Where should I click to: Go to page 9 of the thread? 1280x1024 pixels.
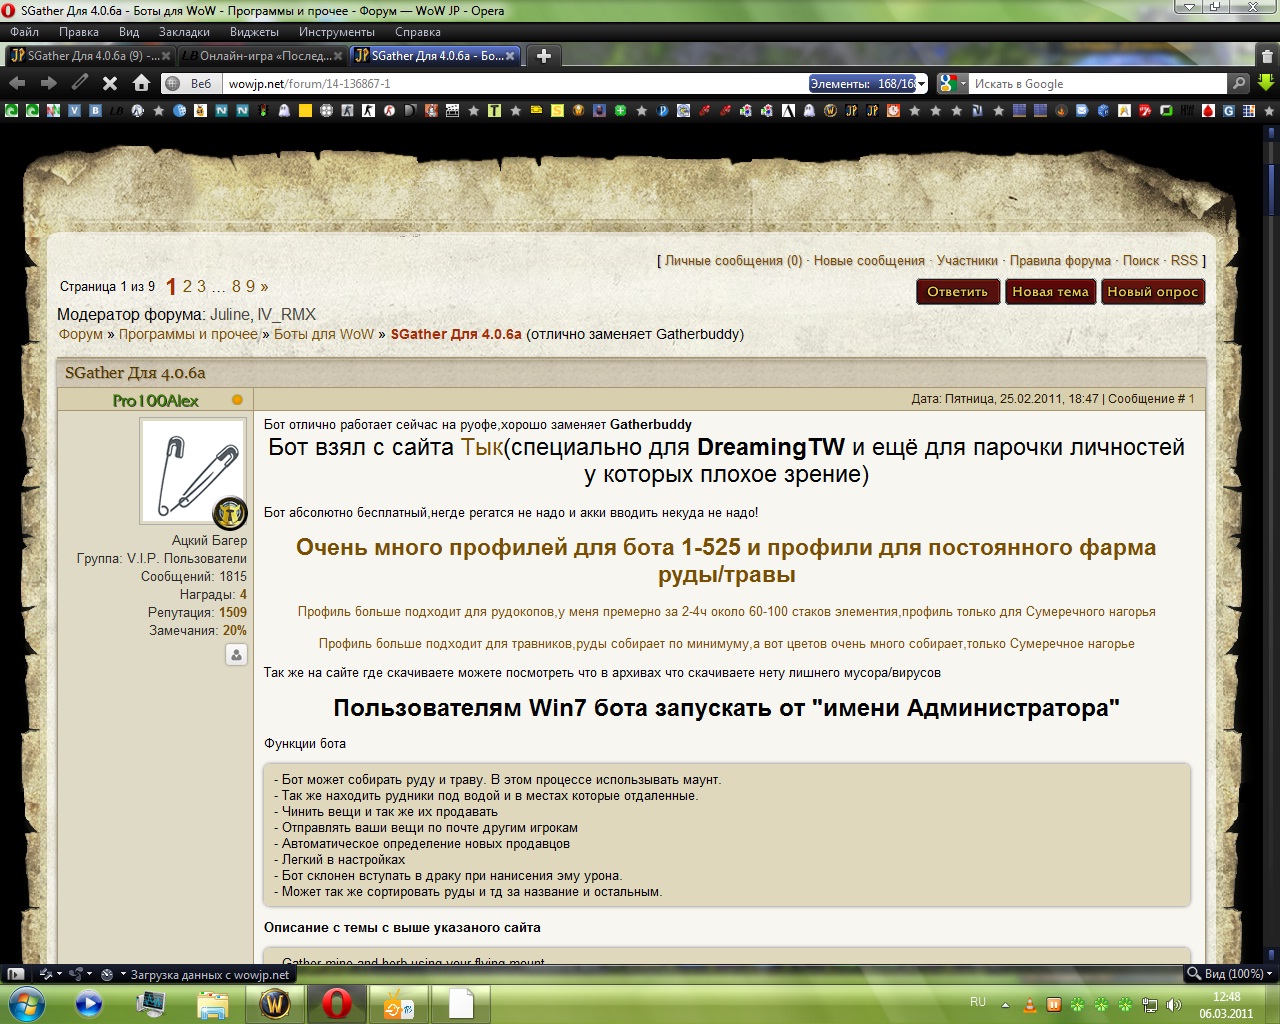click(x=250, y=286)
